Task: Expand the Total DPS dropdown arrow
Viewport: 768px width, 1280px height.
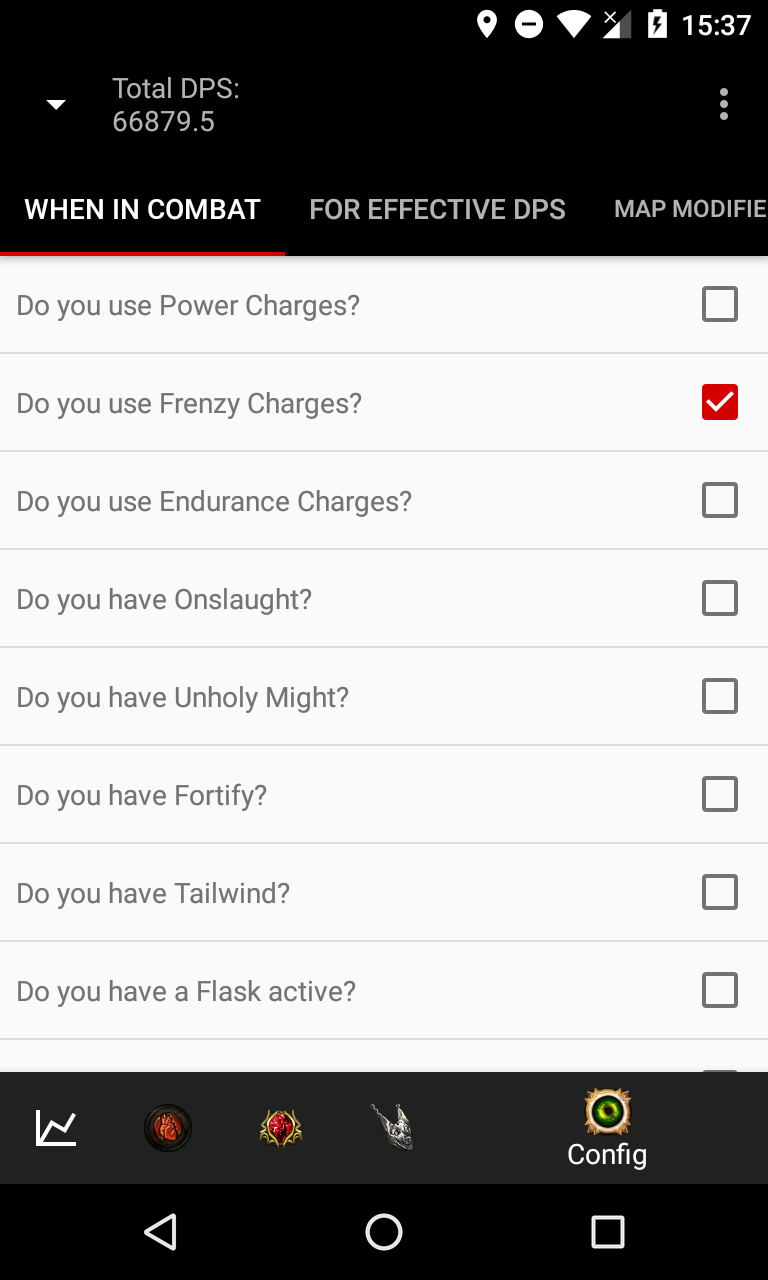Action: click(x=57, y=105)
